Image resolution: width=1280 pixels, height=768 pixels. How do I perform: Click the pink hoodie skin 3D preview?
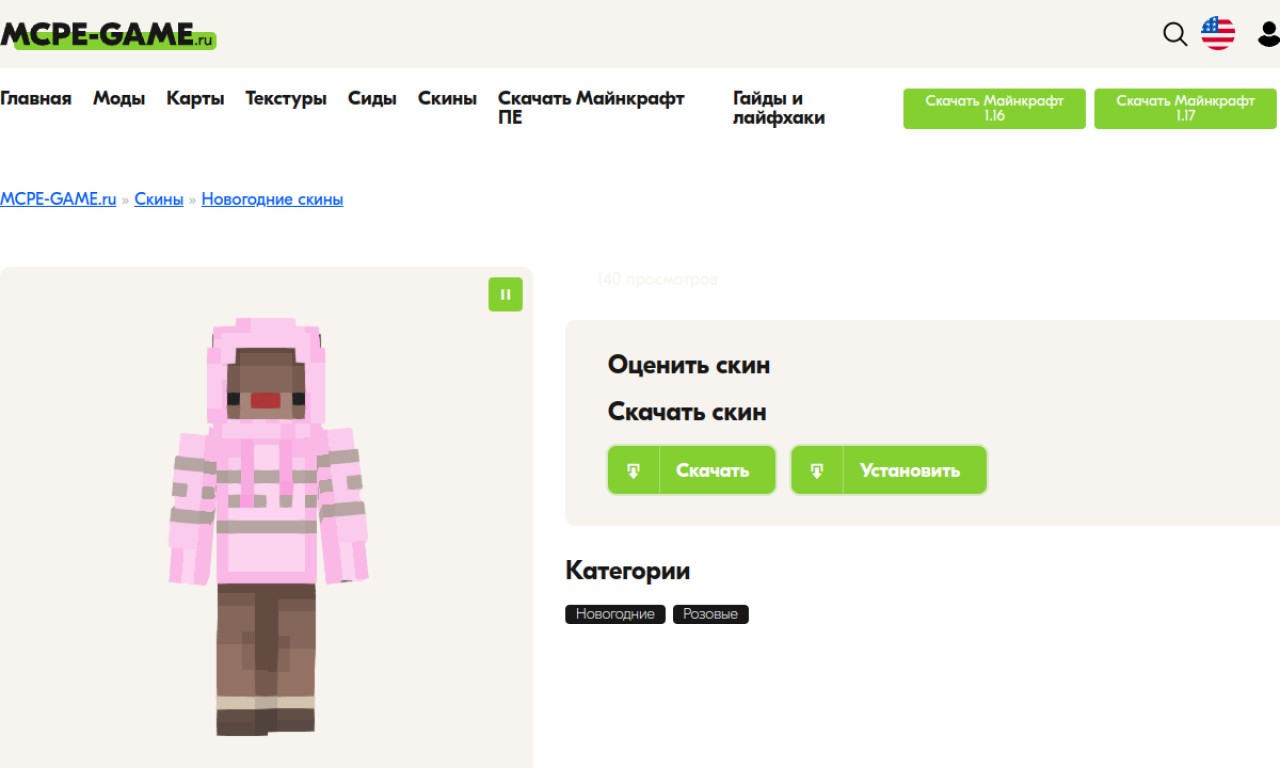tap(267, 527)
